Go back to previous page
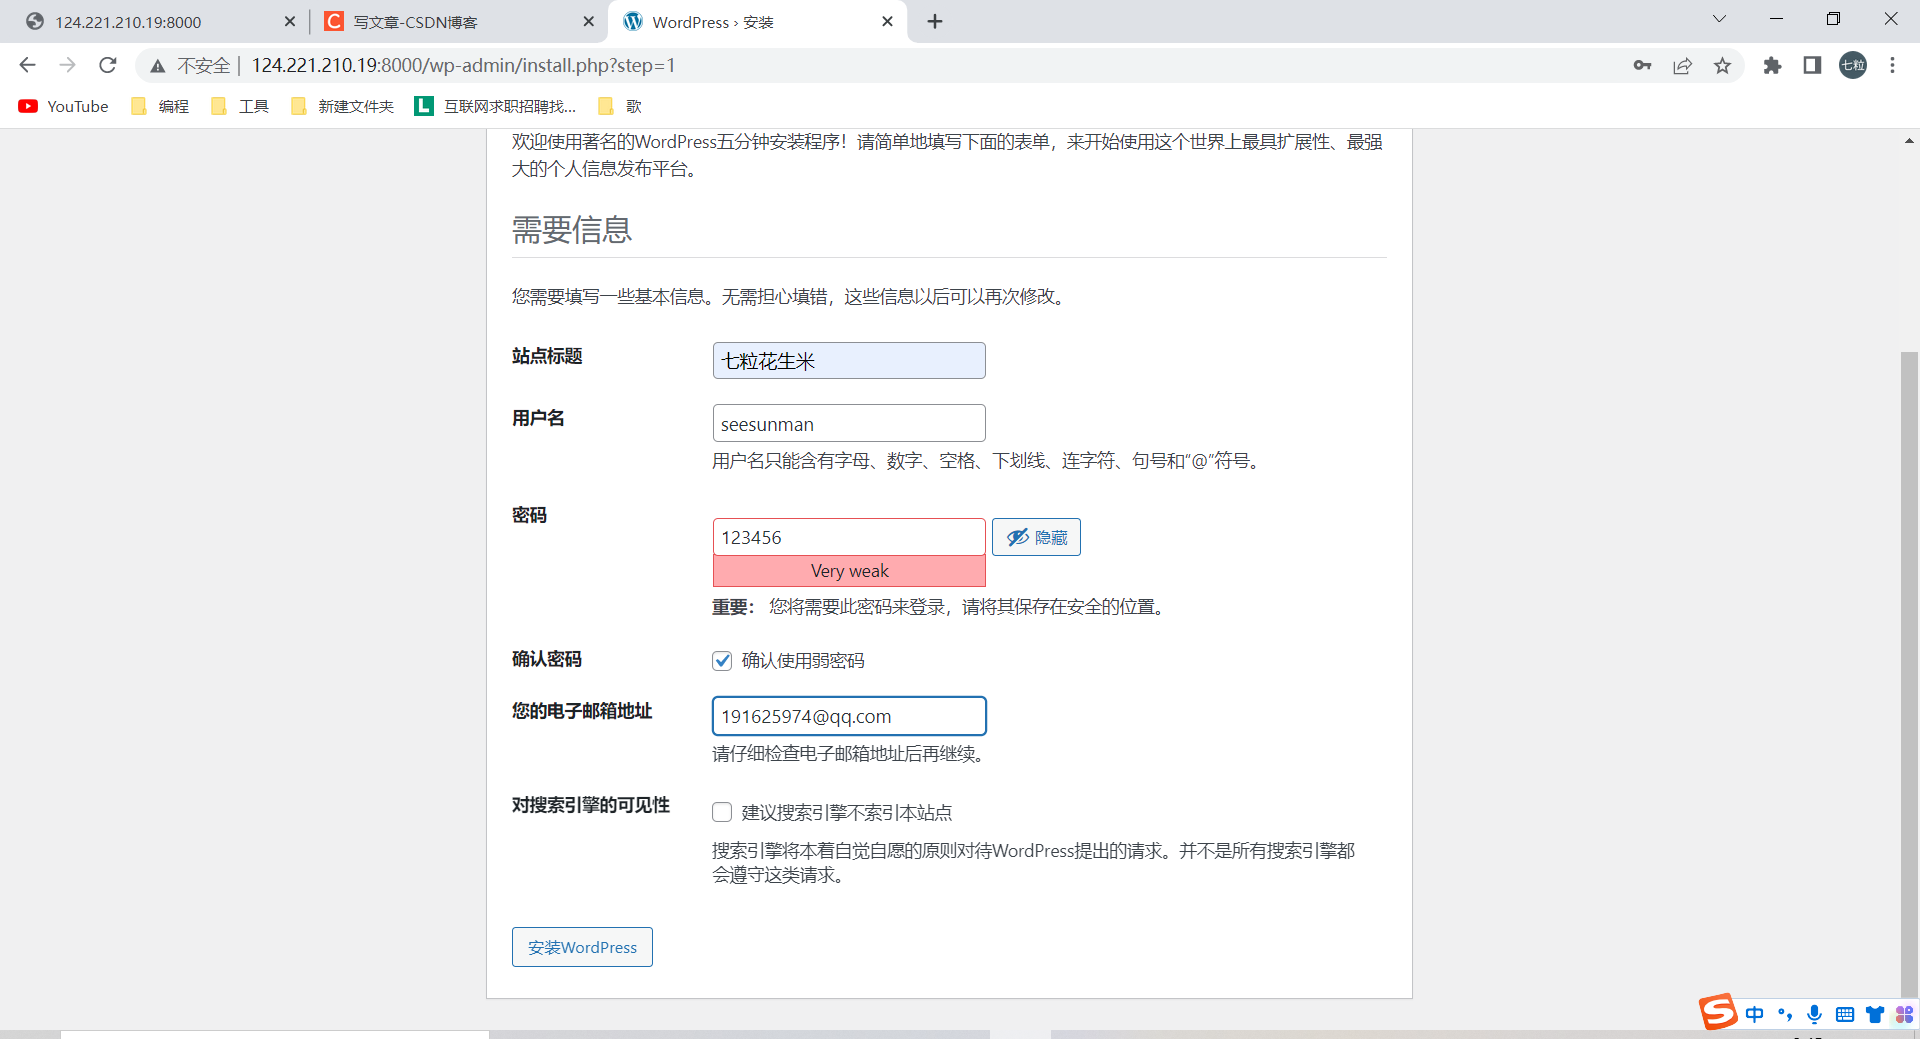This screenshot has height=1039, width=1920. [x=27, y=65]
